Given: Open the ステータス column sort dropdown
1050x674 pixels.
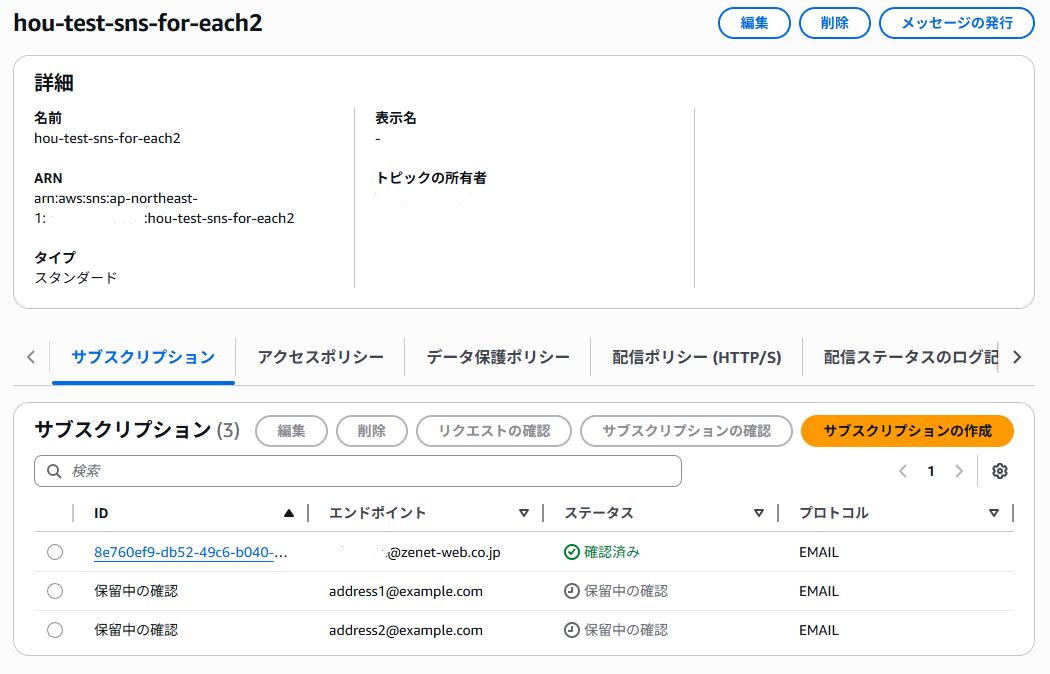Looking at the screenshot, I should [759, 513].
